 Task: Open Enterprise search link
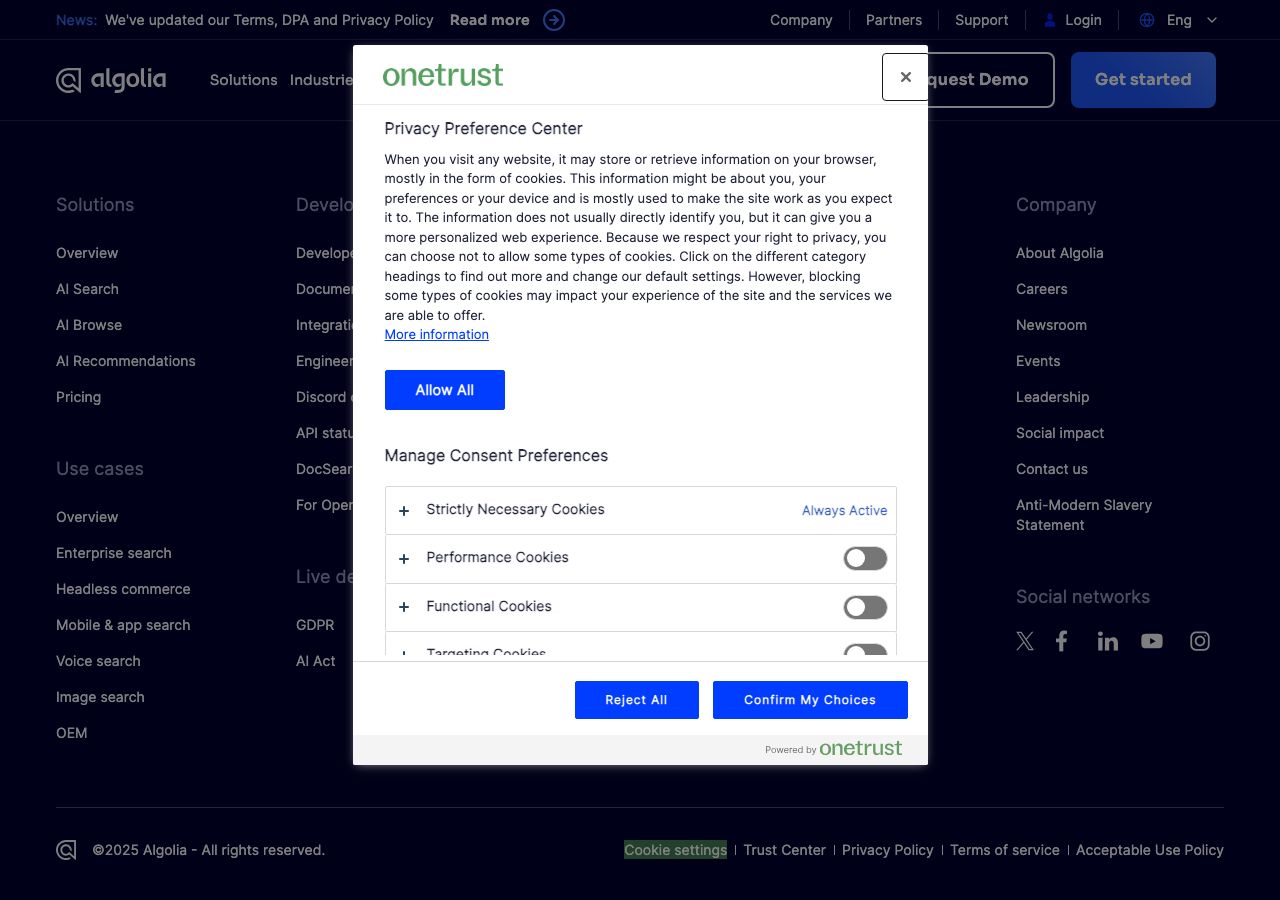pyautogui.click(x=114, y=553)
